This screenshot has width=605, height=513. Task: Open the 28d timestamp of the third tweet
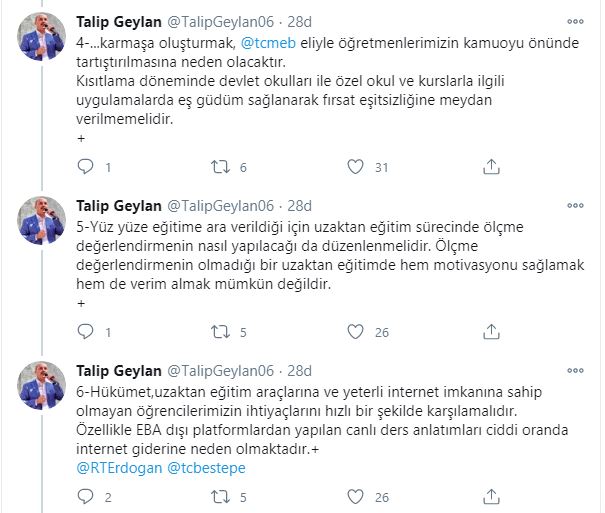click(299, 372)
